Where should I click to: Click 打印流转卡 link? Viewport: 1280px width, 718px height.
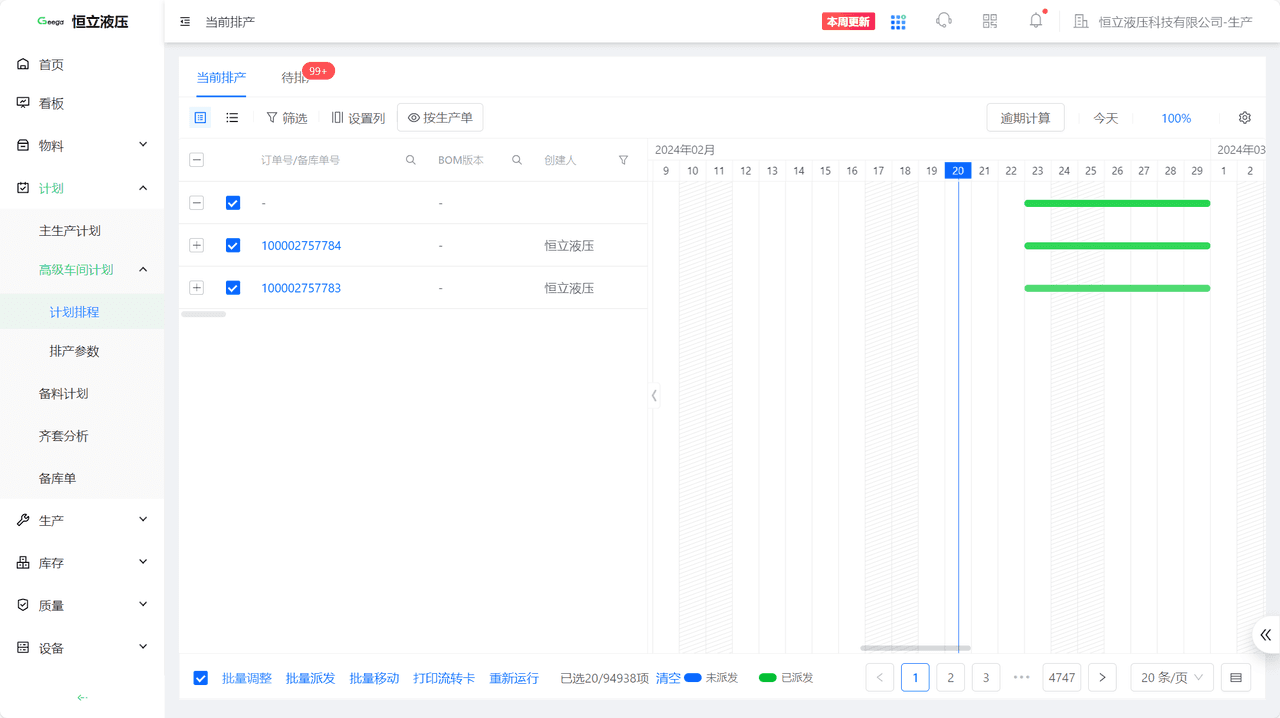point(444,678)
